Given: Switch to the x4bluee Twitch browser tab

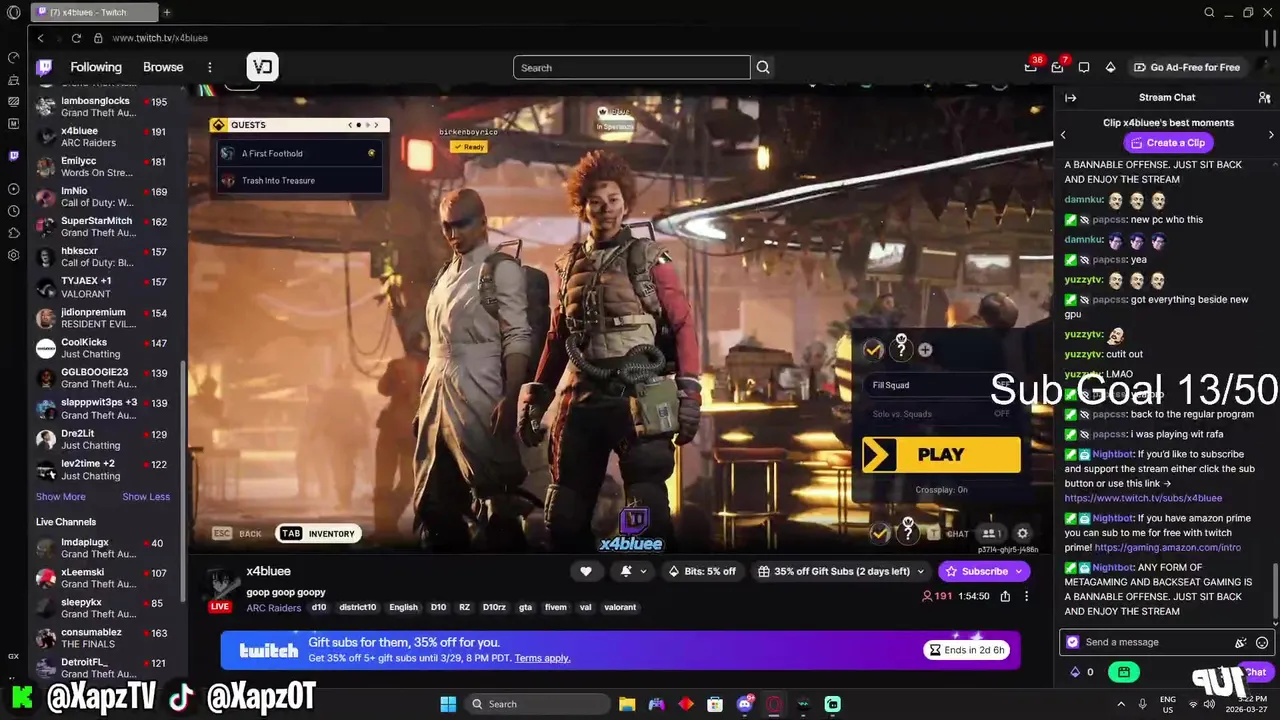Looking at the screenshot, I should pos(94,13).
